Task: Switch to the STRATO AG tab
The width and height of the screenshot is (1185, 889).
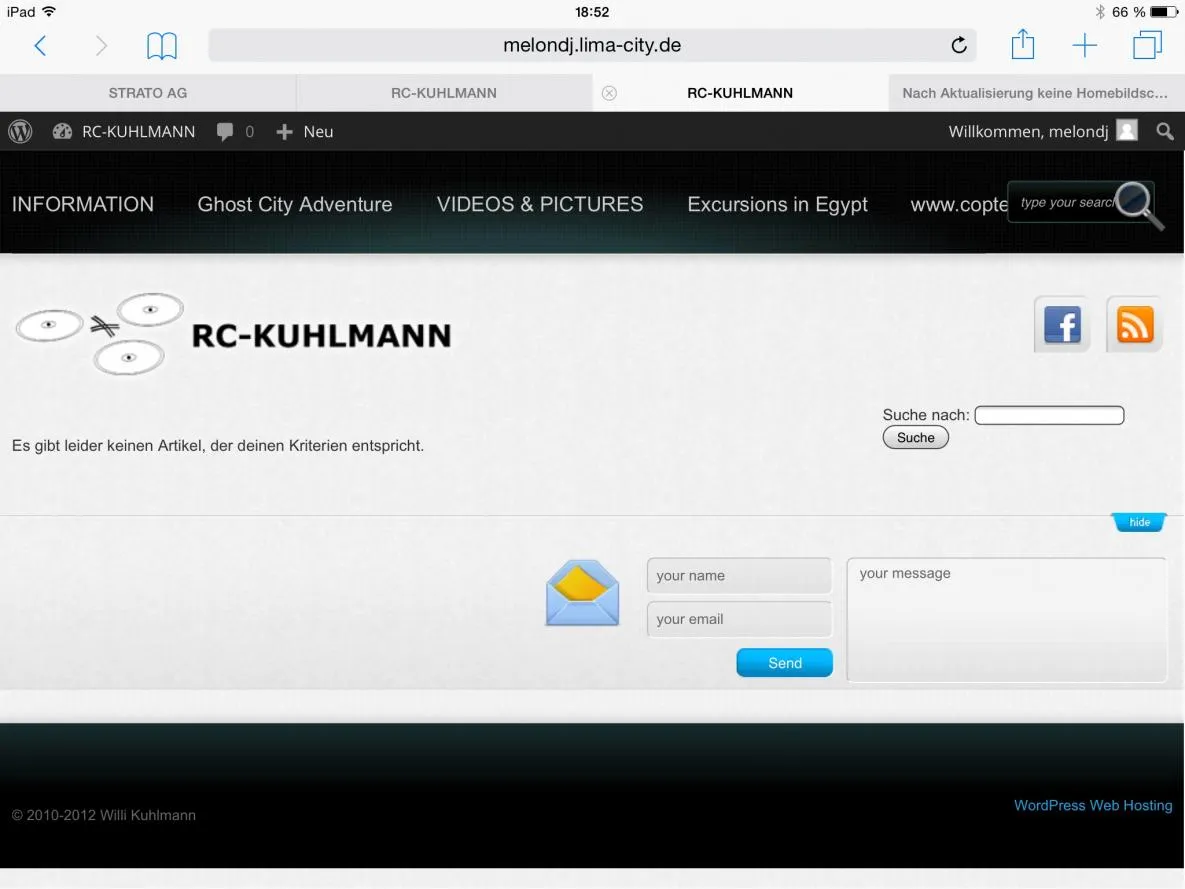Action: click(147, 93)
